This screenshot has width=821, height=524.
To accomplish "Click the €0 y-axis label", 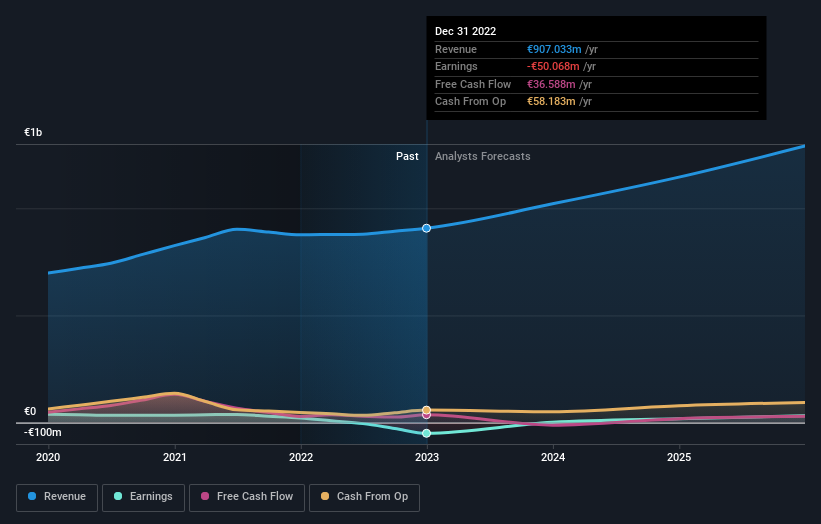I will [x=30, y=411].
